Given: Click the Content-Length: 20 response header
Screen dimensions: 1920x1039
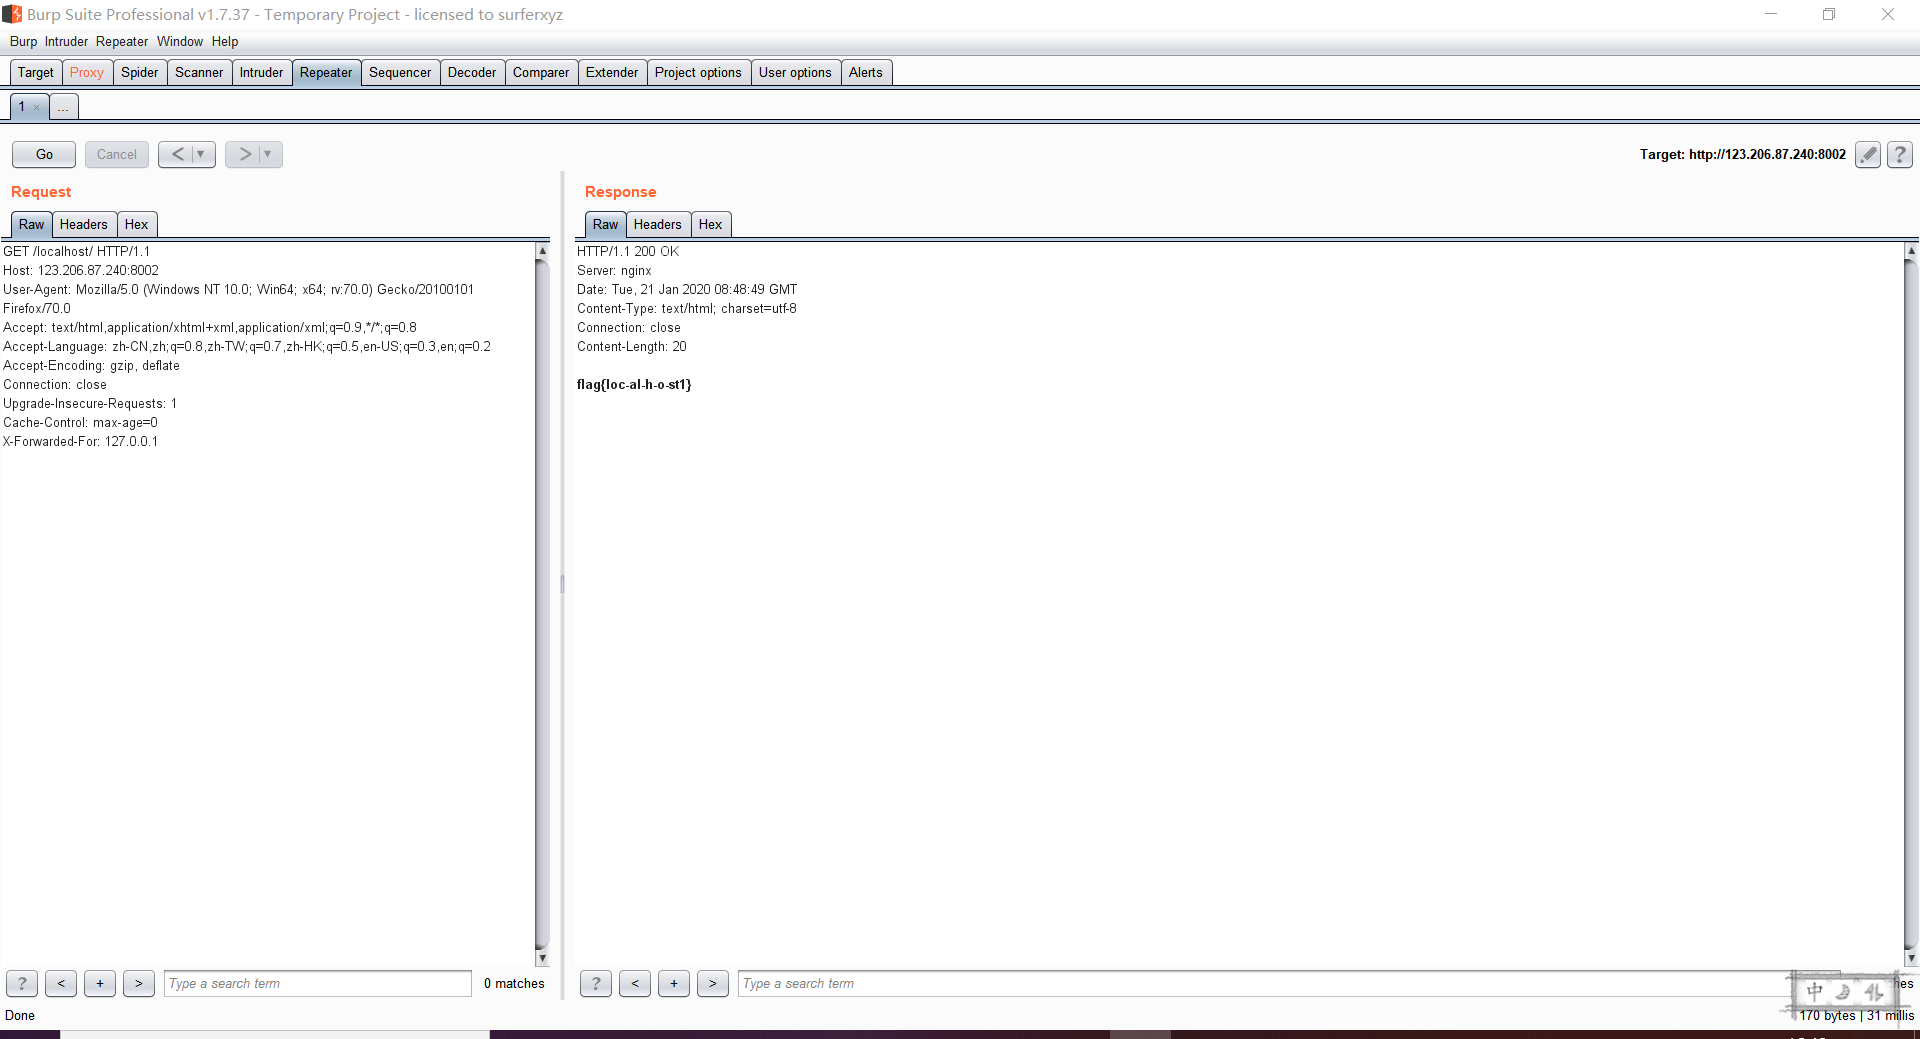Looking at the screenshot, I should point(632,346).
